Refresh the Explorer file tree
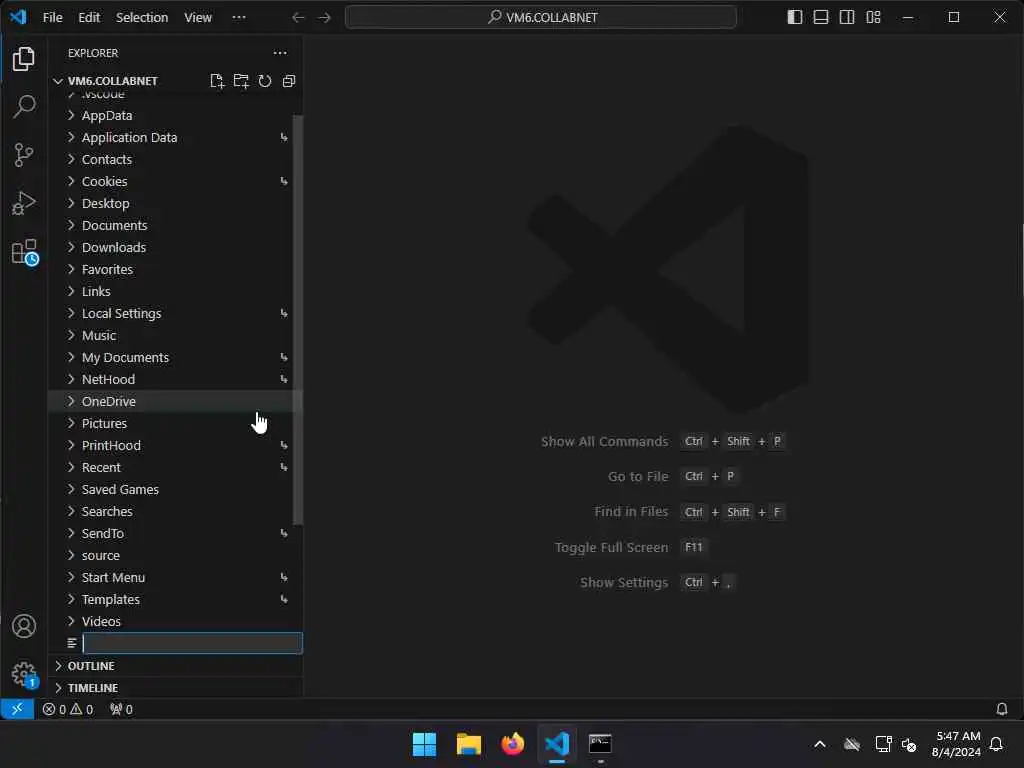 point(264,81)
